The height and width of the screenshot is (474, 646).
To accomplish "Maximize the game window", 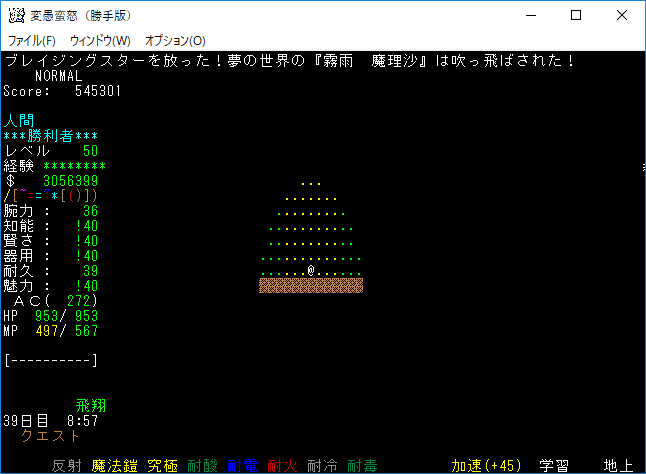I will pos(576,15).
